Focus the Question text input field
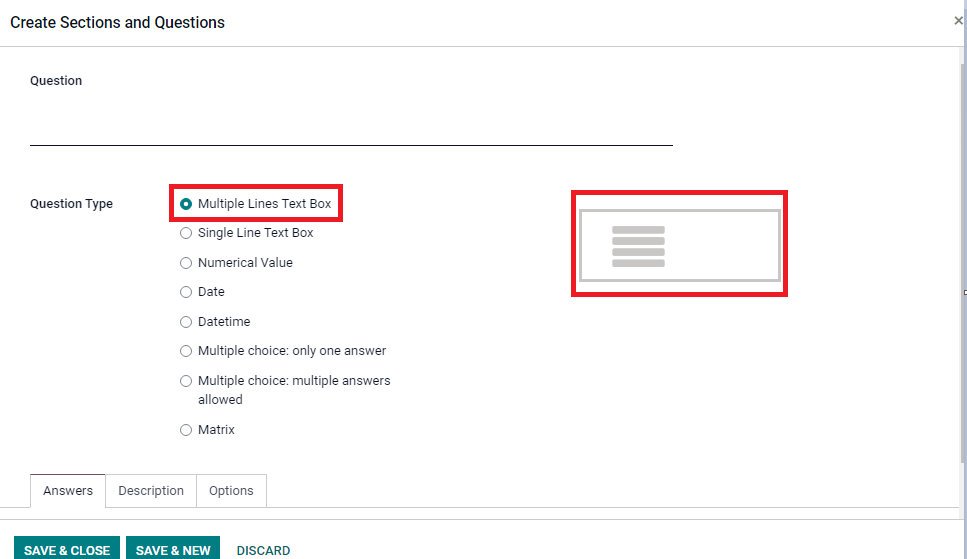Viewport: 967px width, 559px height. click(350, 130)
